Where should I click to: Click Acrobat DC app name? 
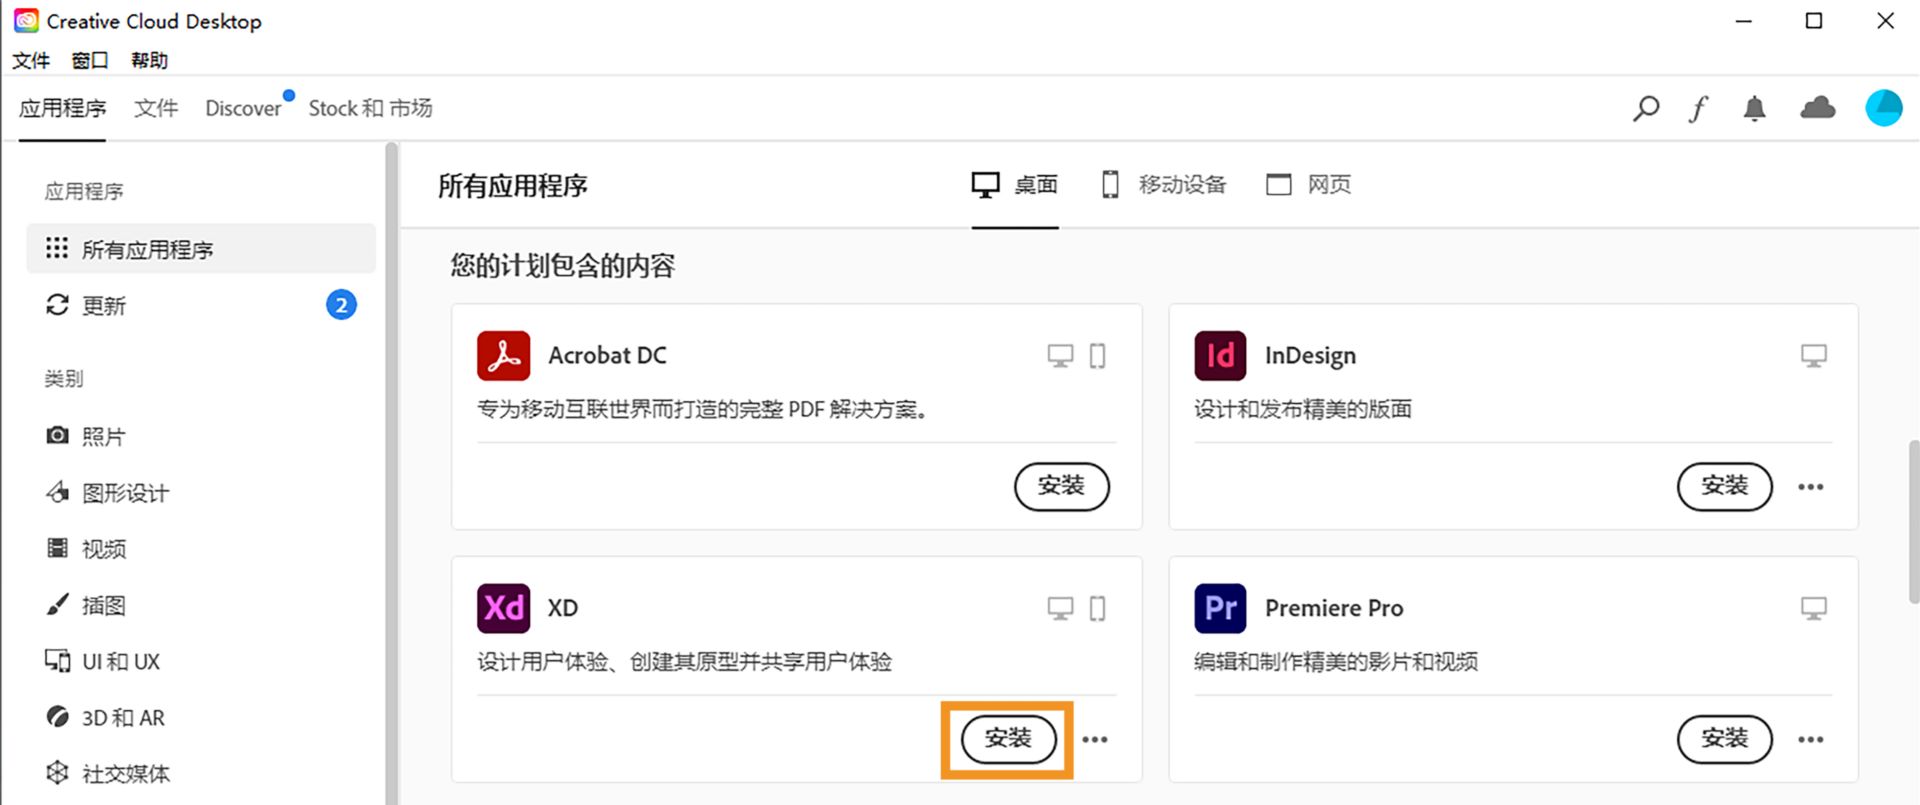pos(607,356)
